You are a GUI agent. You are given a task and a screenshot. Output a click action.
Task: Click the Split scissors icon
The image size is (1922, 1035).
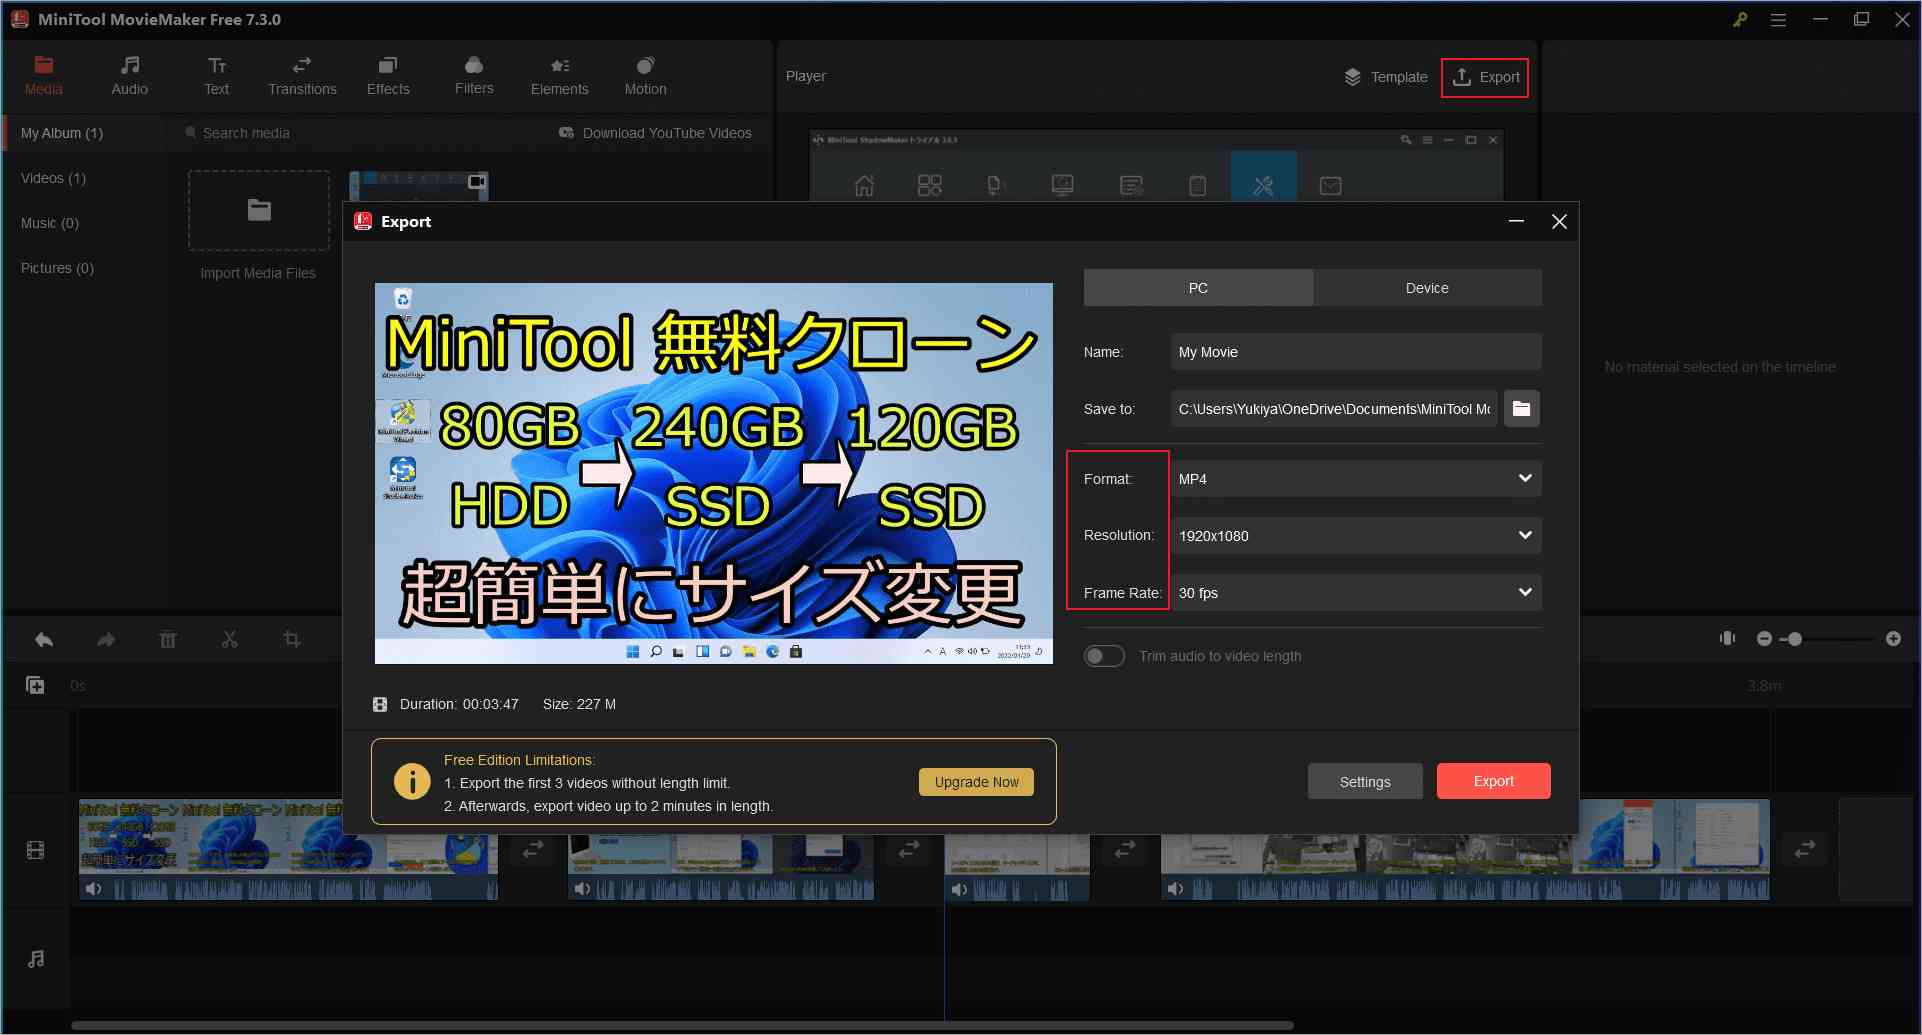[230, 639]
